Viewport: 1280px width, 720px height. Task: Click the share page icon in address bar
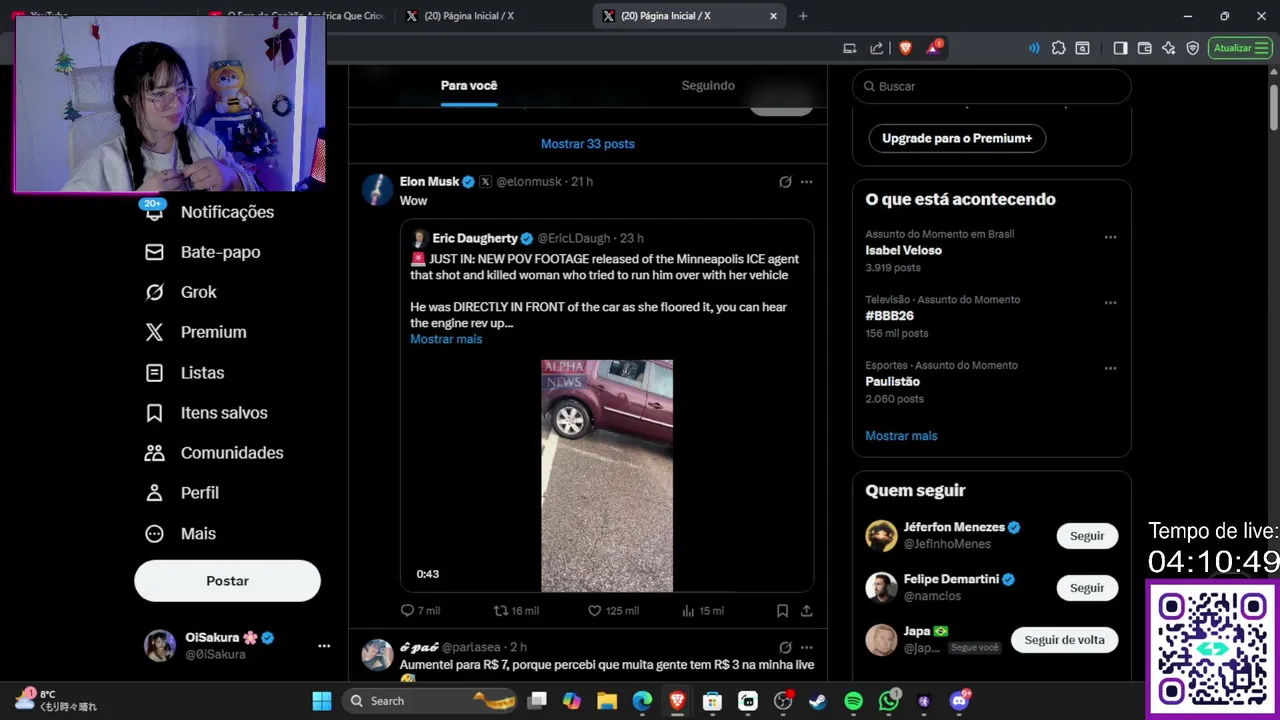[877, 48]
